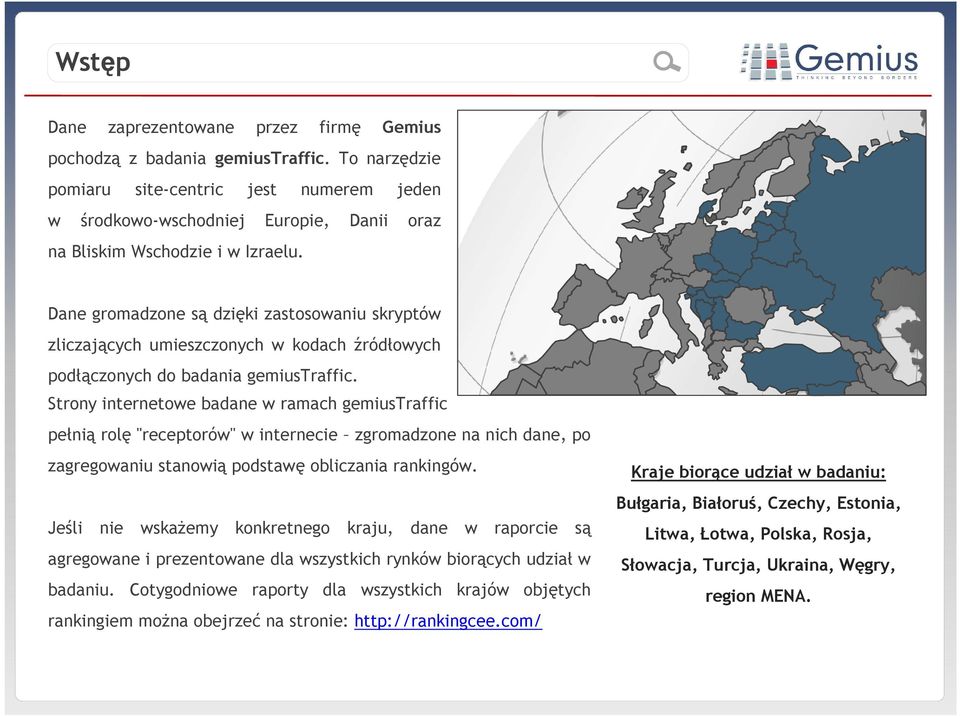Click the line "Strony internetowe badane w ramach gemiusTraffic"

247,404
